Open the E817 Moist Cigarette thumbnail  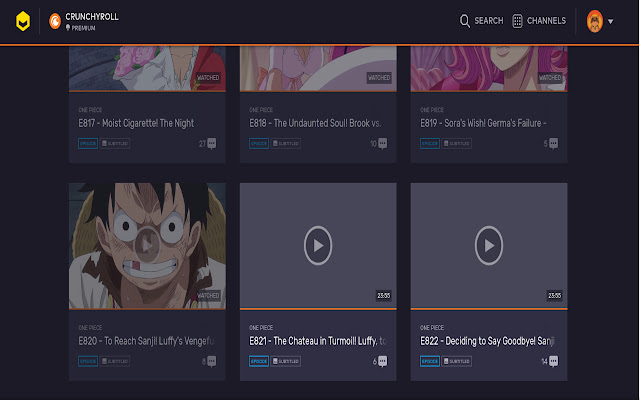click(x=147, y=68)
